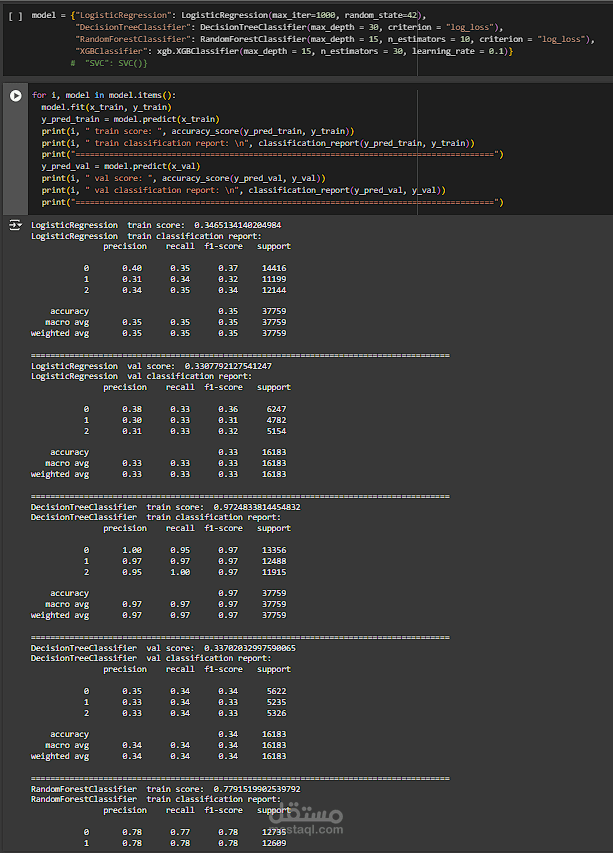The image size is (613, 853).
Task: Click the LogisticRegression val score output line
Action: tap(151, 366)
